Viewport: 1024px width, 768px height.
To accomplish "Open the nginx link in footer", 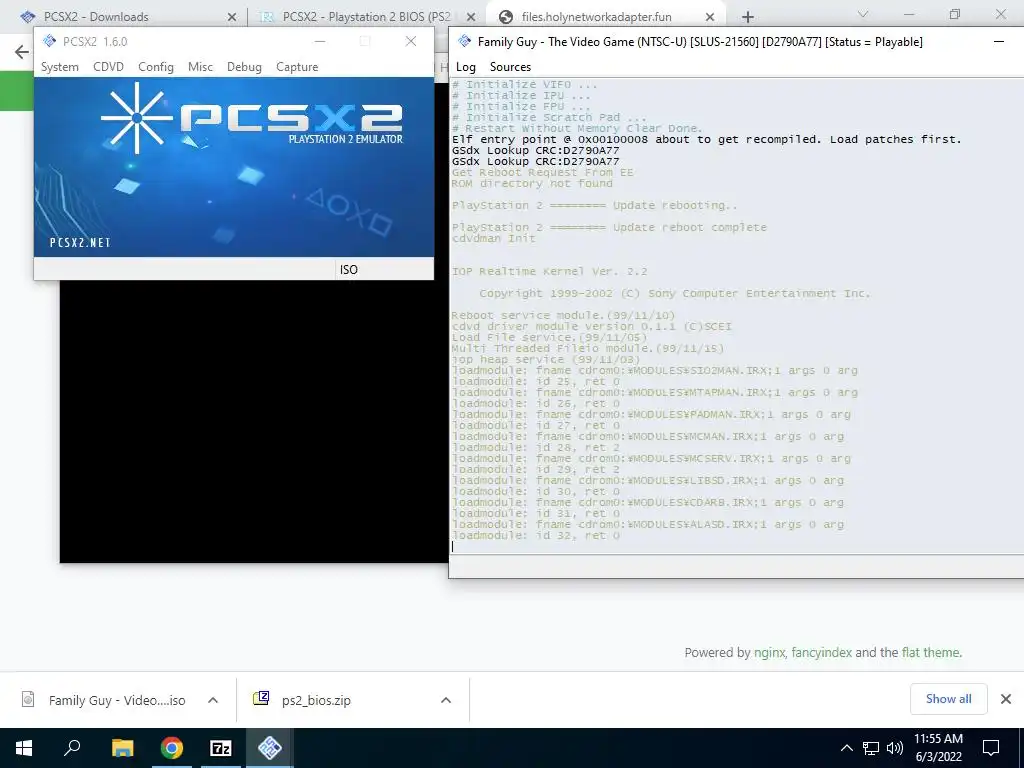I will pos(769,652).
